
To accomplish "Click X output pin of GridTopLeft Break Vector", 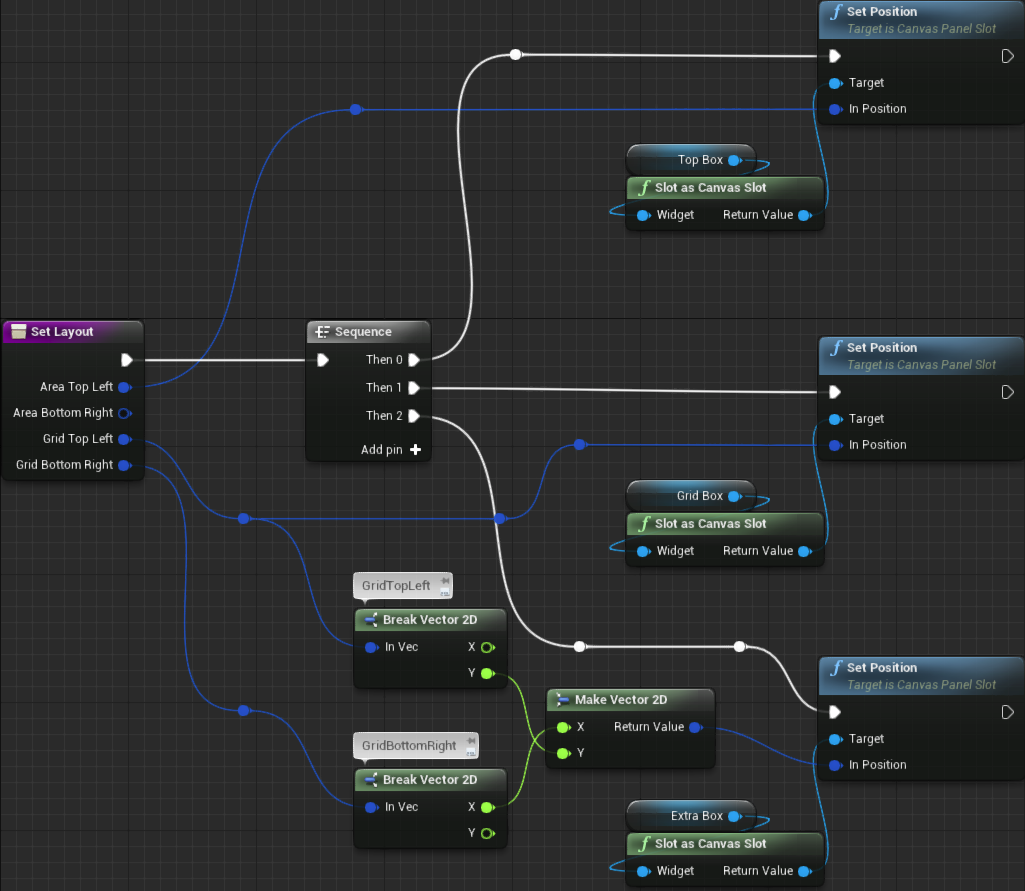I will pos(488,648).
